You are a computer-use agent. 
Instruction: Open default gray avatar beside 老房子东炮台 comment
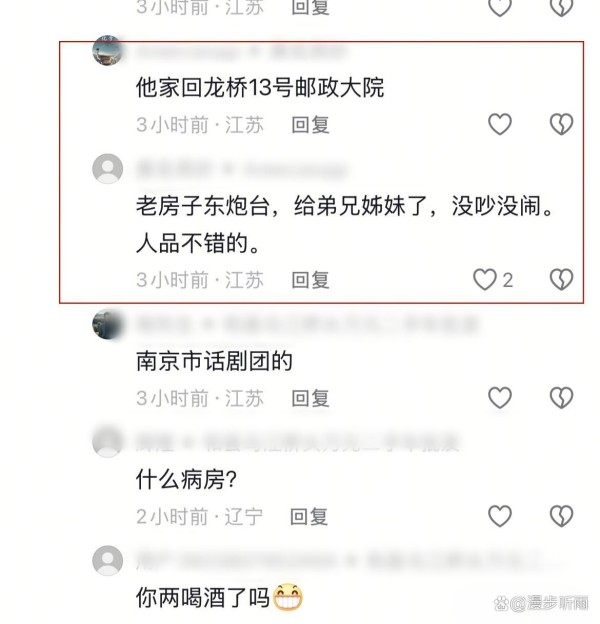tap(107, 169)
